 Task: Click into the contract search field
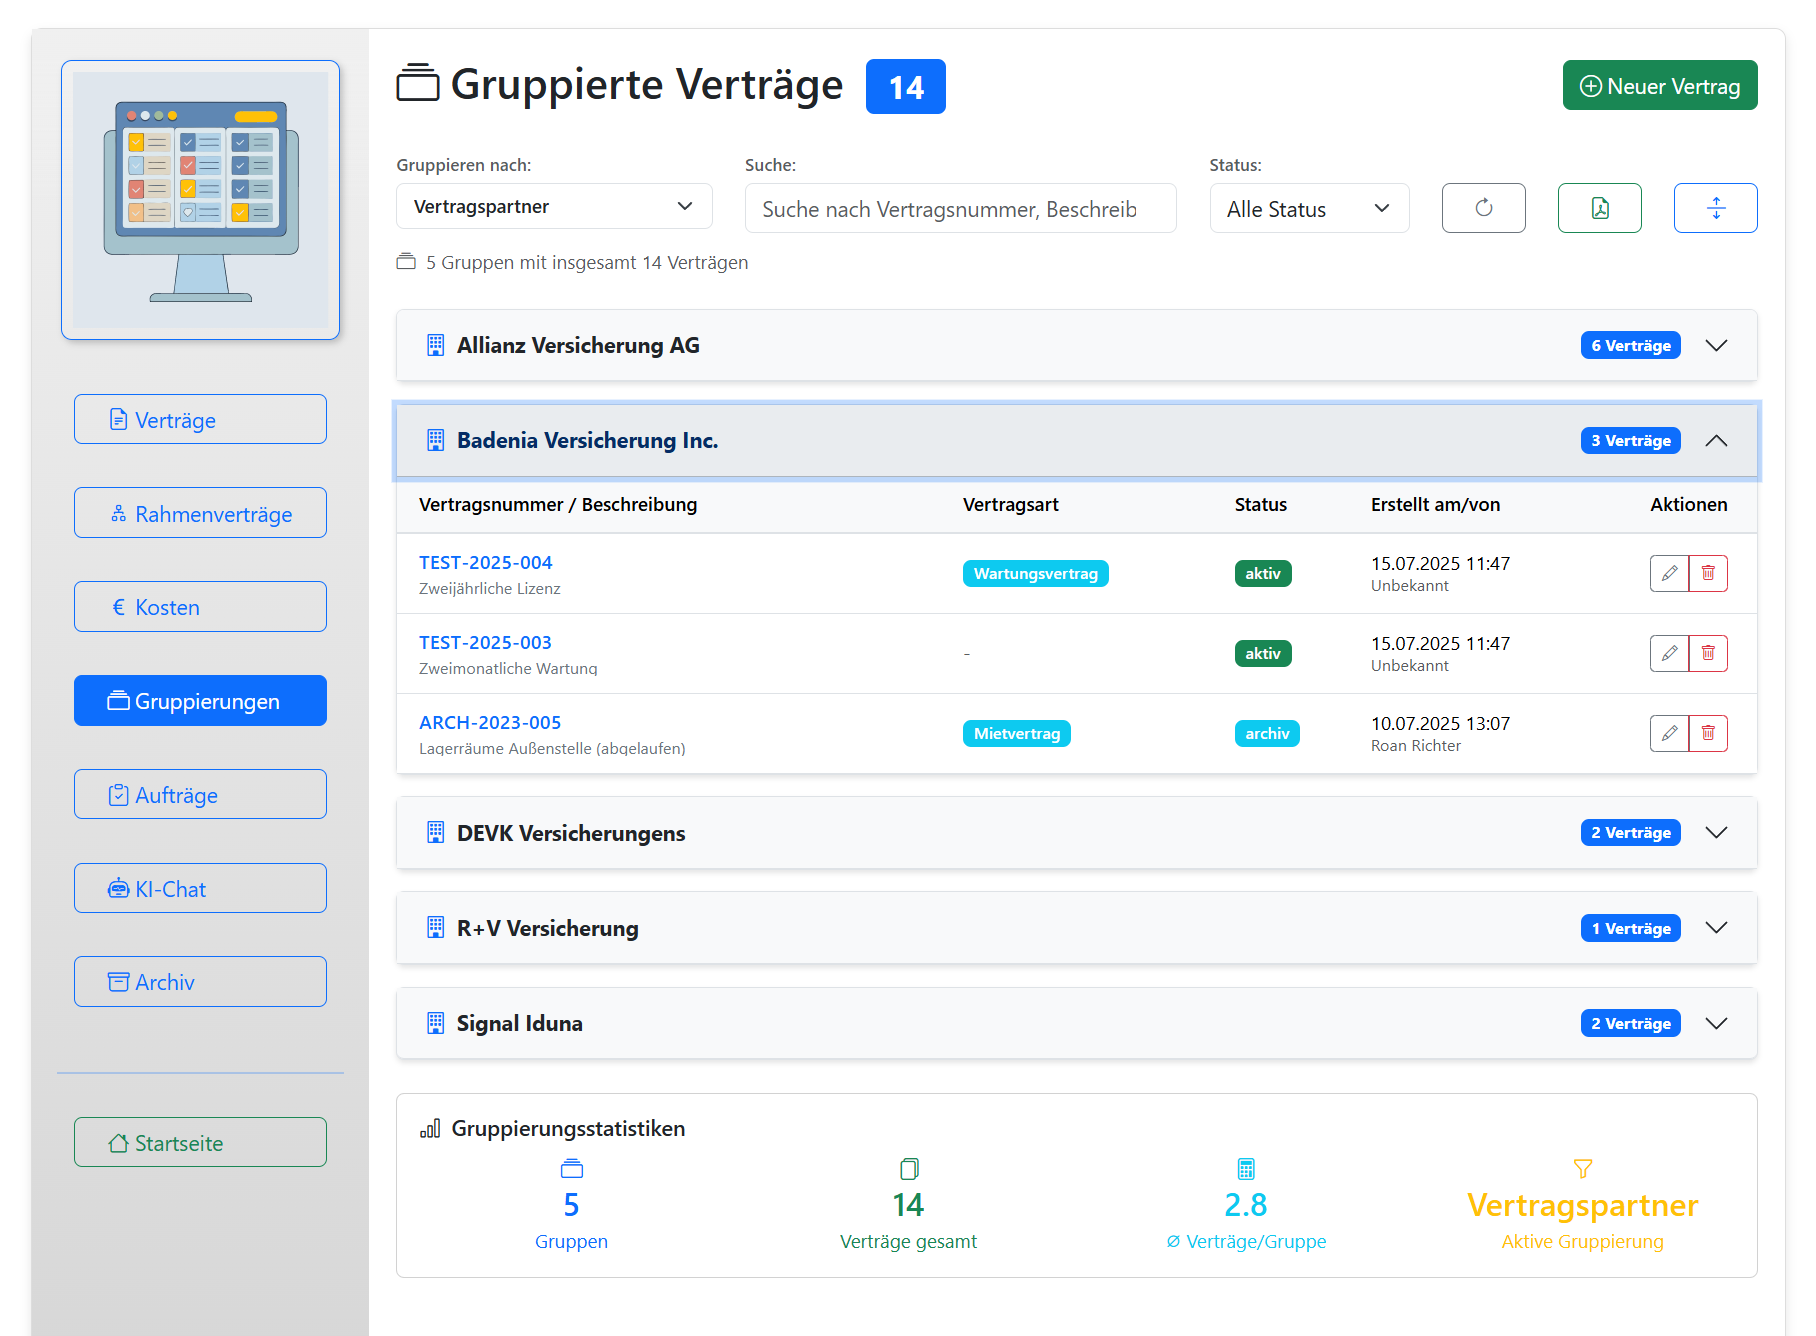(x=960, y=208)
